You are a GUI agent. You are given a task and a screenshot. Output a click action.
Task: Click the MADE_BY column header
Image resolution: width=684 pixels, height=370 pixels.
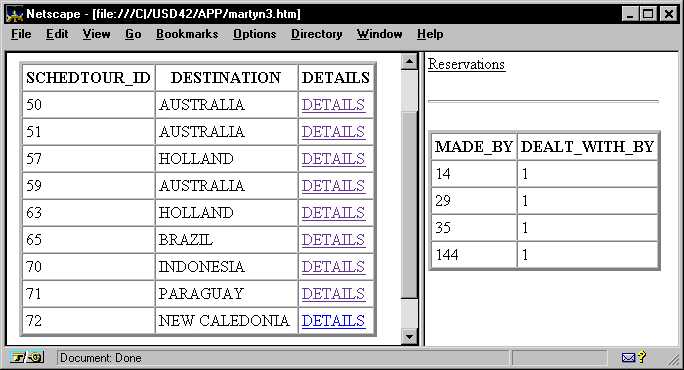click(x=474, y=147)
